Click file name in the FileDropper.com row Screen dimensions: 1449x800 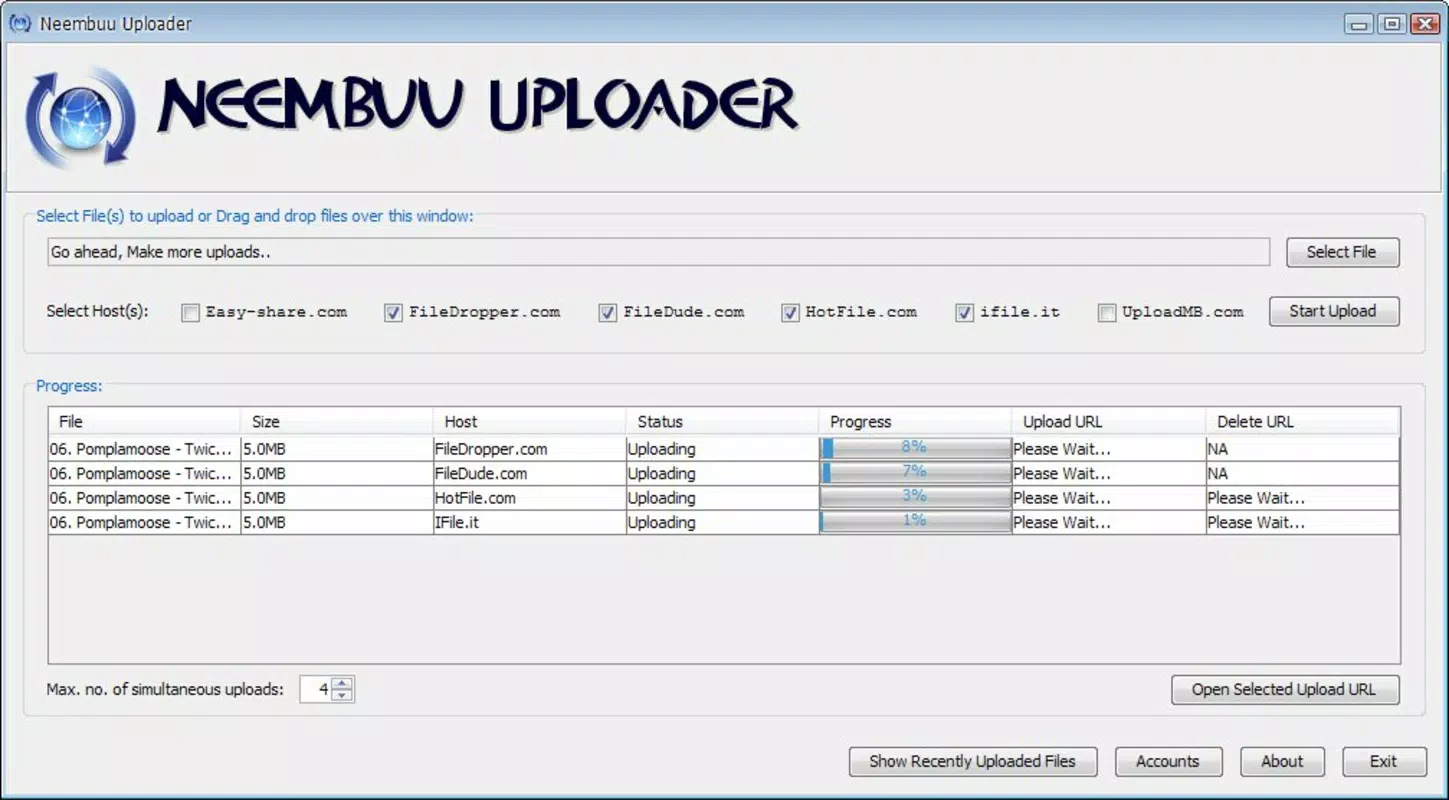point(144,449)
